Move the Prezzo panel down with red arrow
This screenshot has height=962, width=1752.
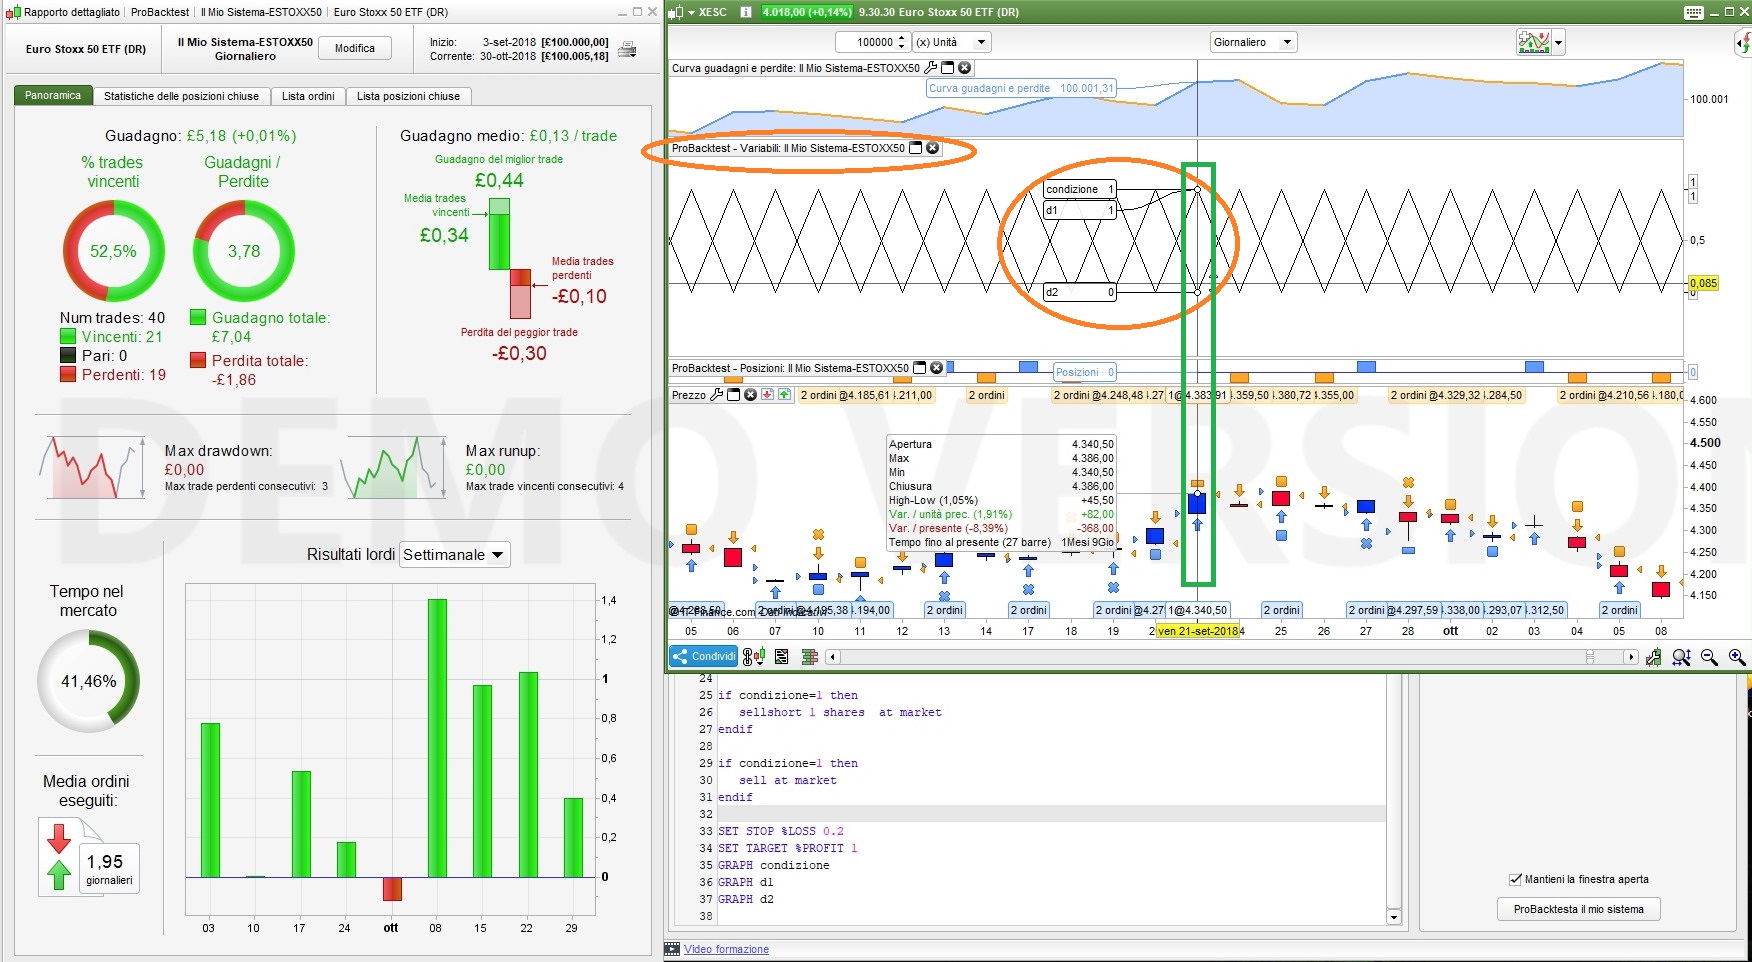pos(767,395)
